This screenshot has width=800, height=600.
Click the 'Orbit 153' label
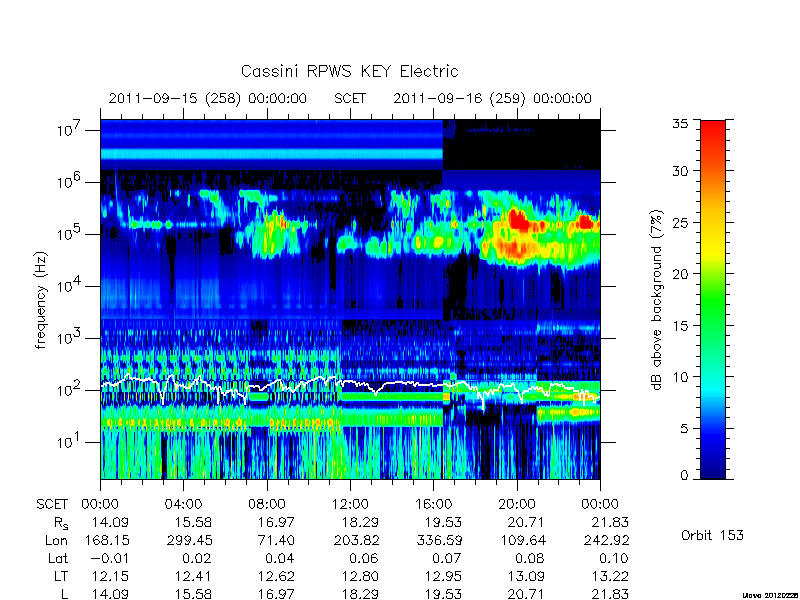click(712, 535)
